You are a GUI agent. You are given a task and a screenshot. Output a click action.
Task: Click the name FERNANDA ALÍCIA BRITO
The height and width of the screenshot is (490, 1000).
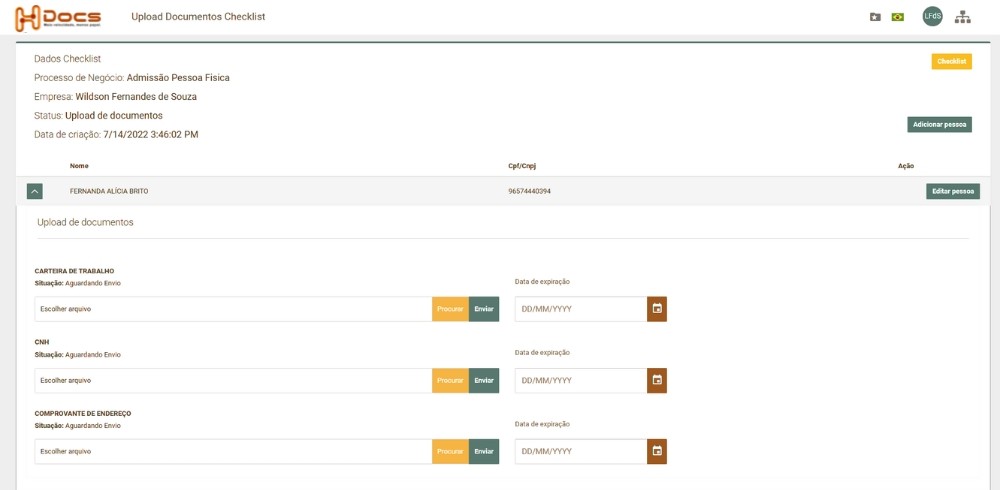pyautogui.click(x=109, y=191)
